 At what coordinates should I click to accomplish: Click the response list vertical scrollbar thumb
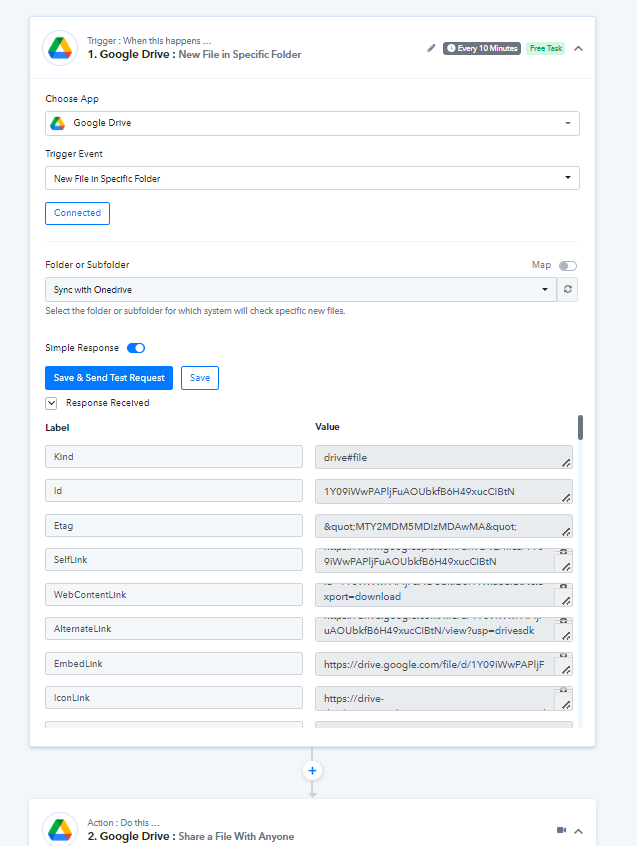click(580, 427)
